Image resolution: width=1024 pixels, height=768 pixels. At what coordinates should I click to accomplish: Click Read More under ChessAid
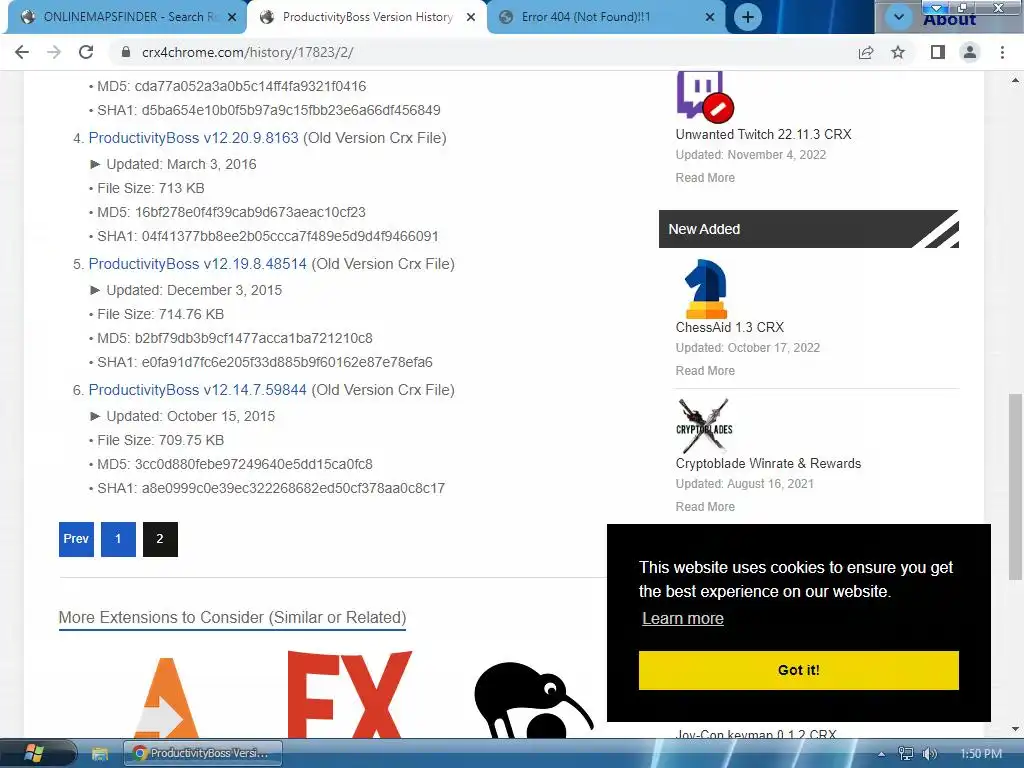point(705,371)
